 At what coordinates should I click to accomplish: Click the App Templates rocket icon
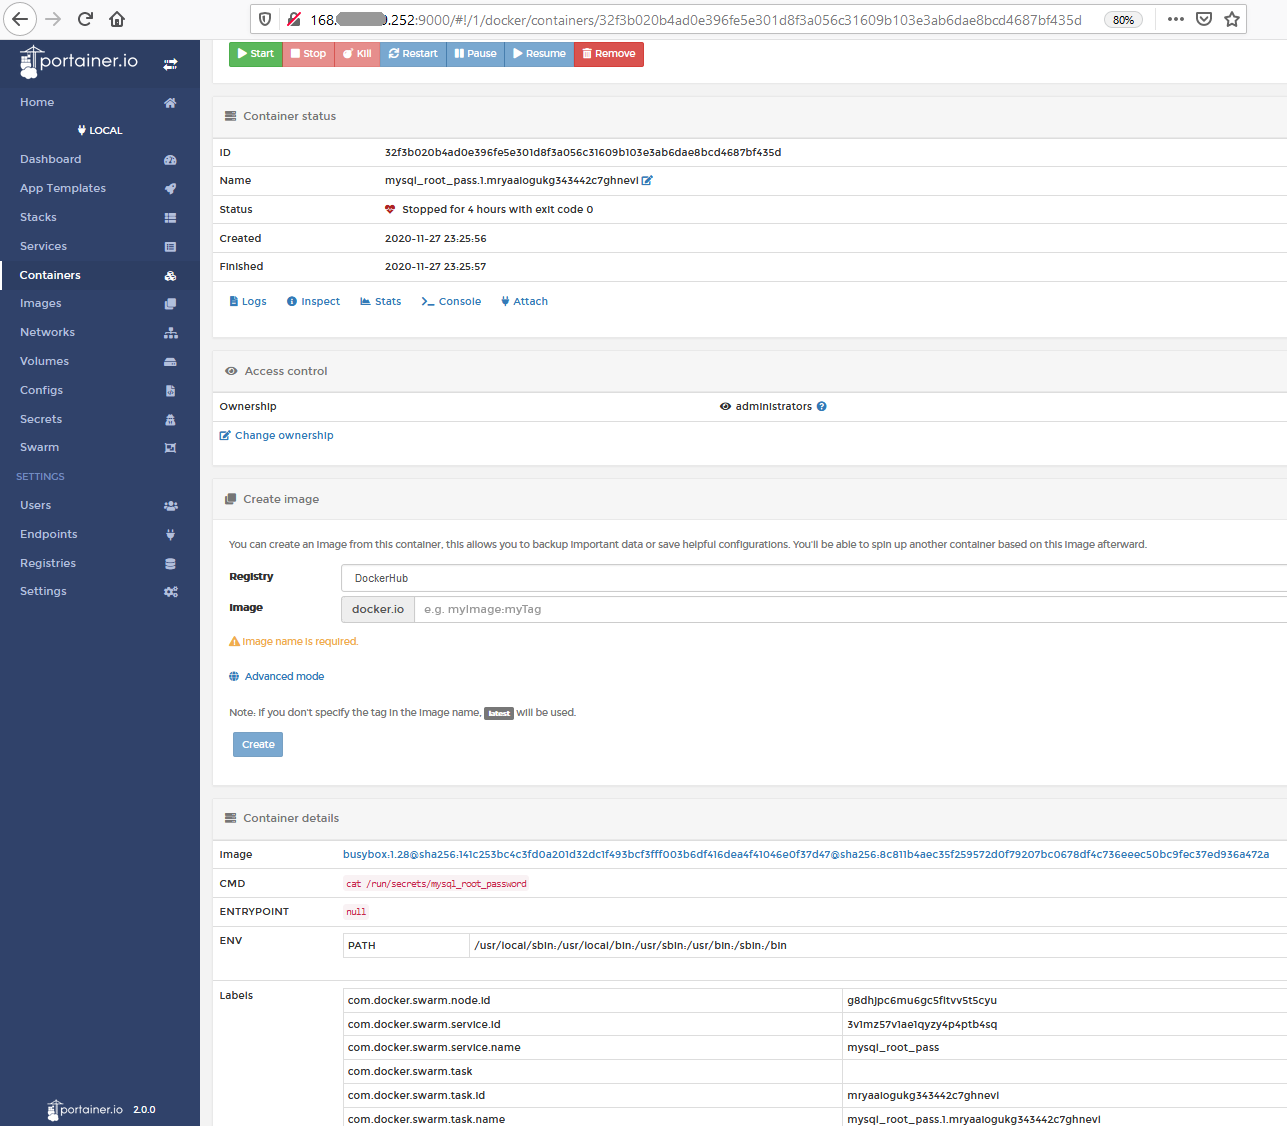[x=170, y=189]
